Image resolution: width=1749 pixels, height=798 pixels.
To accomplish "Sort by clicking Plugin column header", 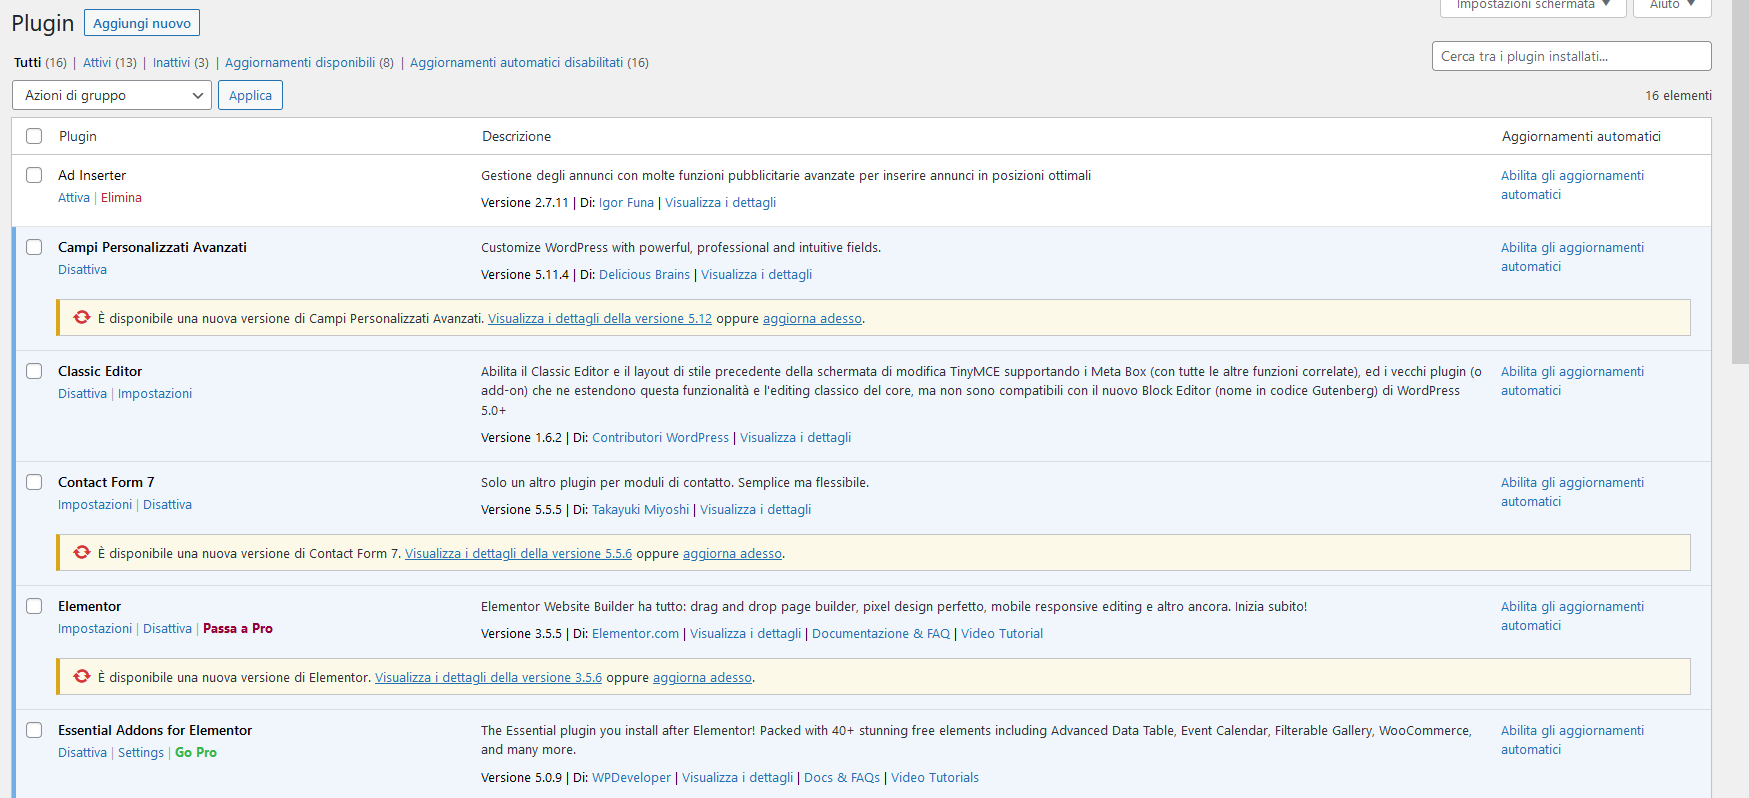I will (78, 136).
